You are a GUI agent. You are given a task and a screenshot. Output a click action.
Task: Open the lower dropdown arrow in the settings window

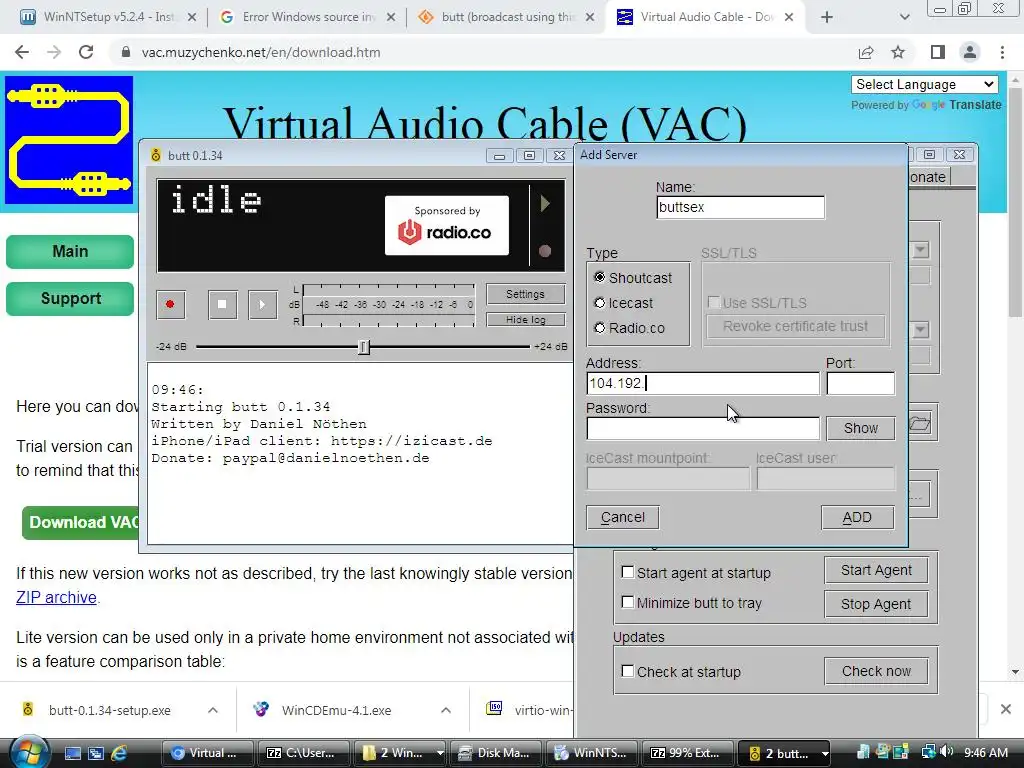coord(920,329)
